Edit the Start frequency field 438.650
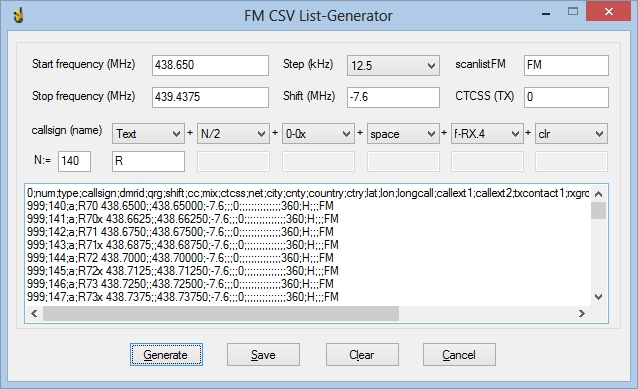Screen dimensions: 638x389 (x=210, y=65)
